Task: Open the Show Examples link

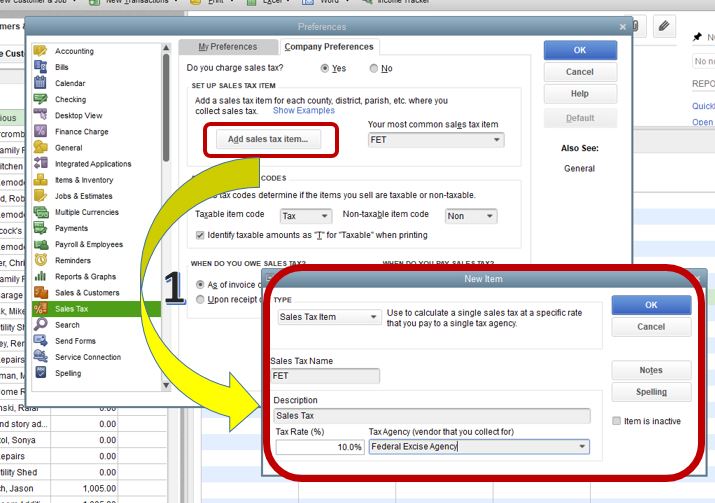Action: pos(304,110)
